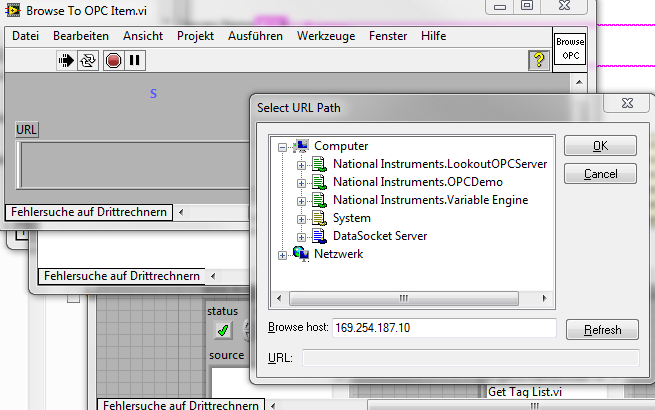This screenshot has width=655, height=410.
Task: Open the Ansicht menu
Action: [x=143, y=36]
